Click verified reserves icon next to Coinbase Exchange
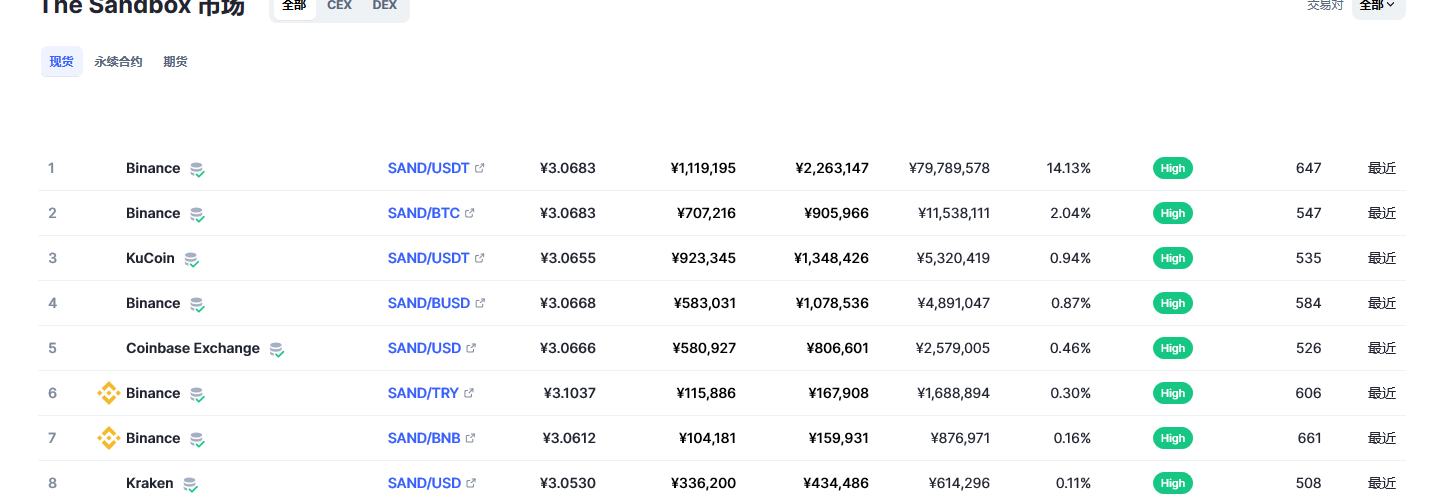The width and height of the screenshot is (1450, 500). (276, 349)
